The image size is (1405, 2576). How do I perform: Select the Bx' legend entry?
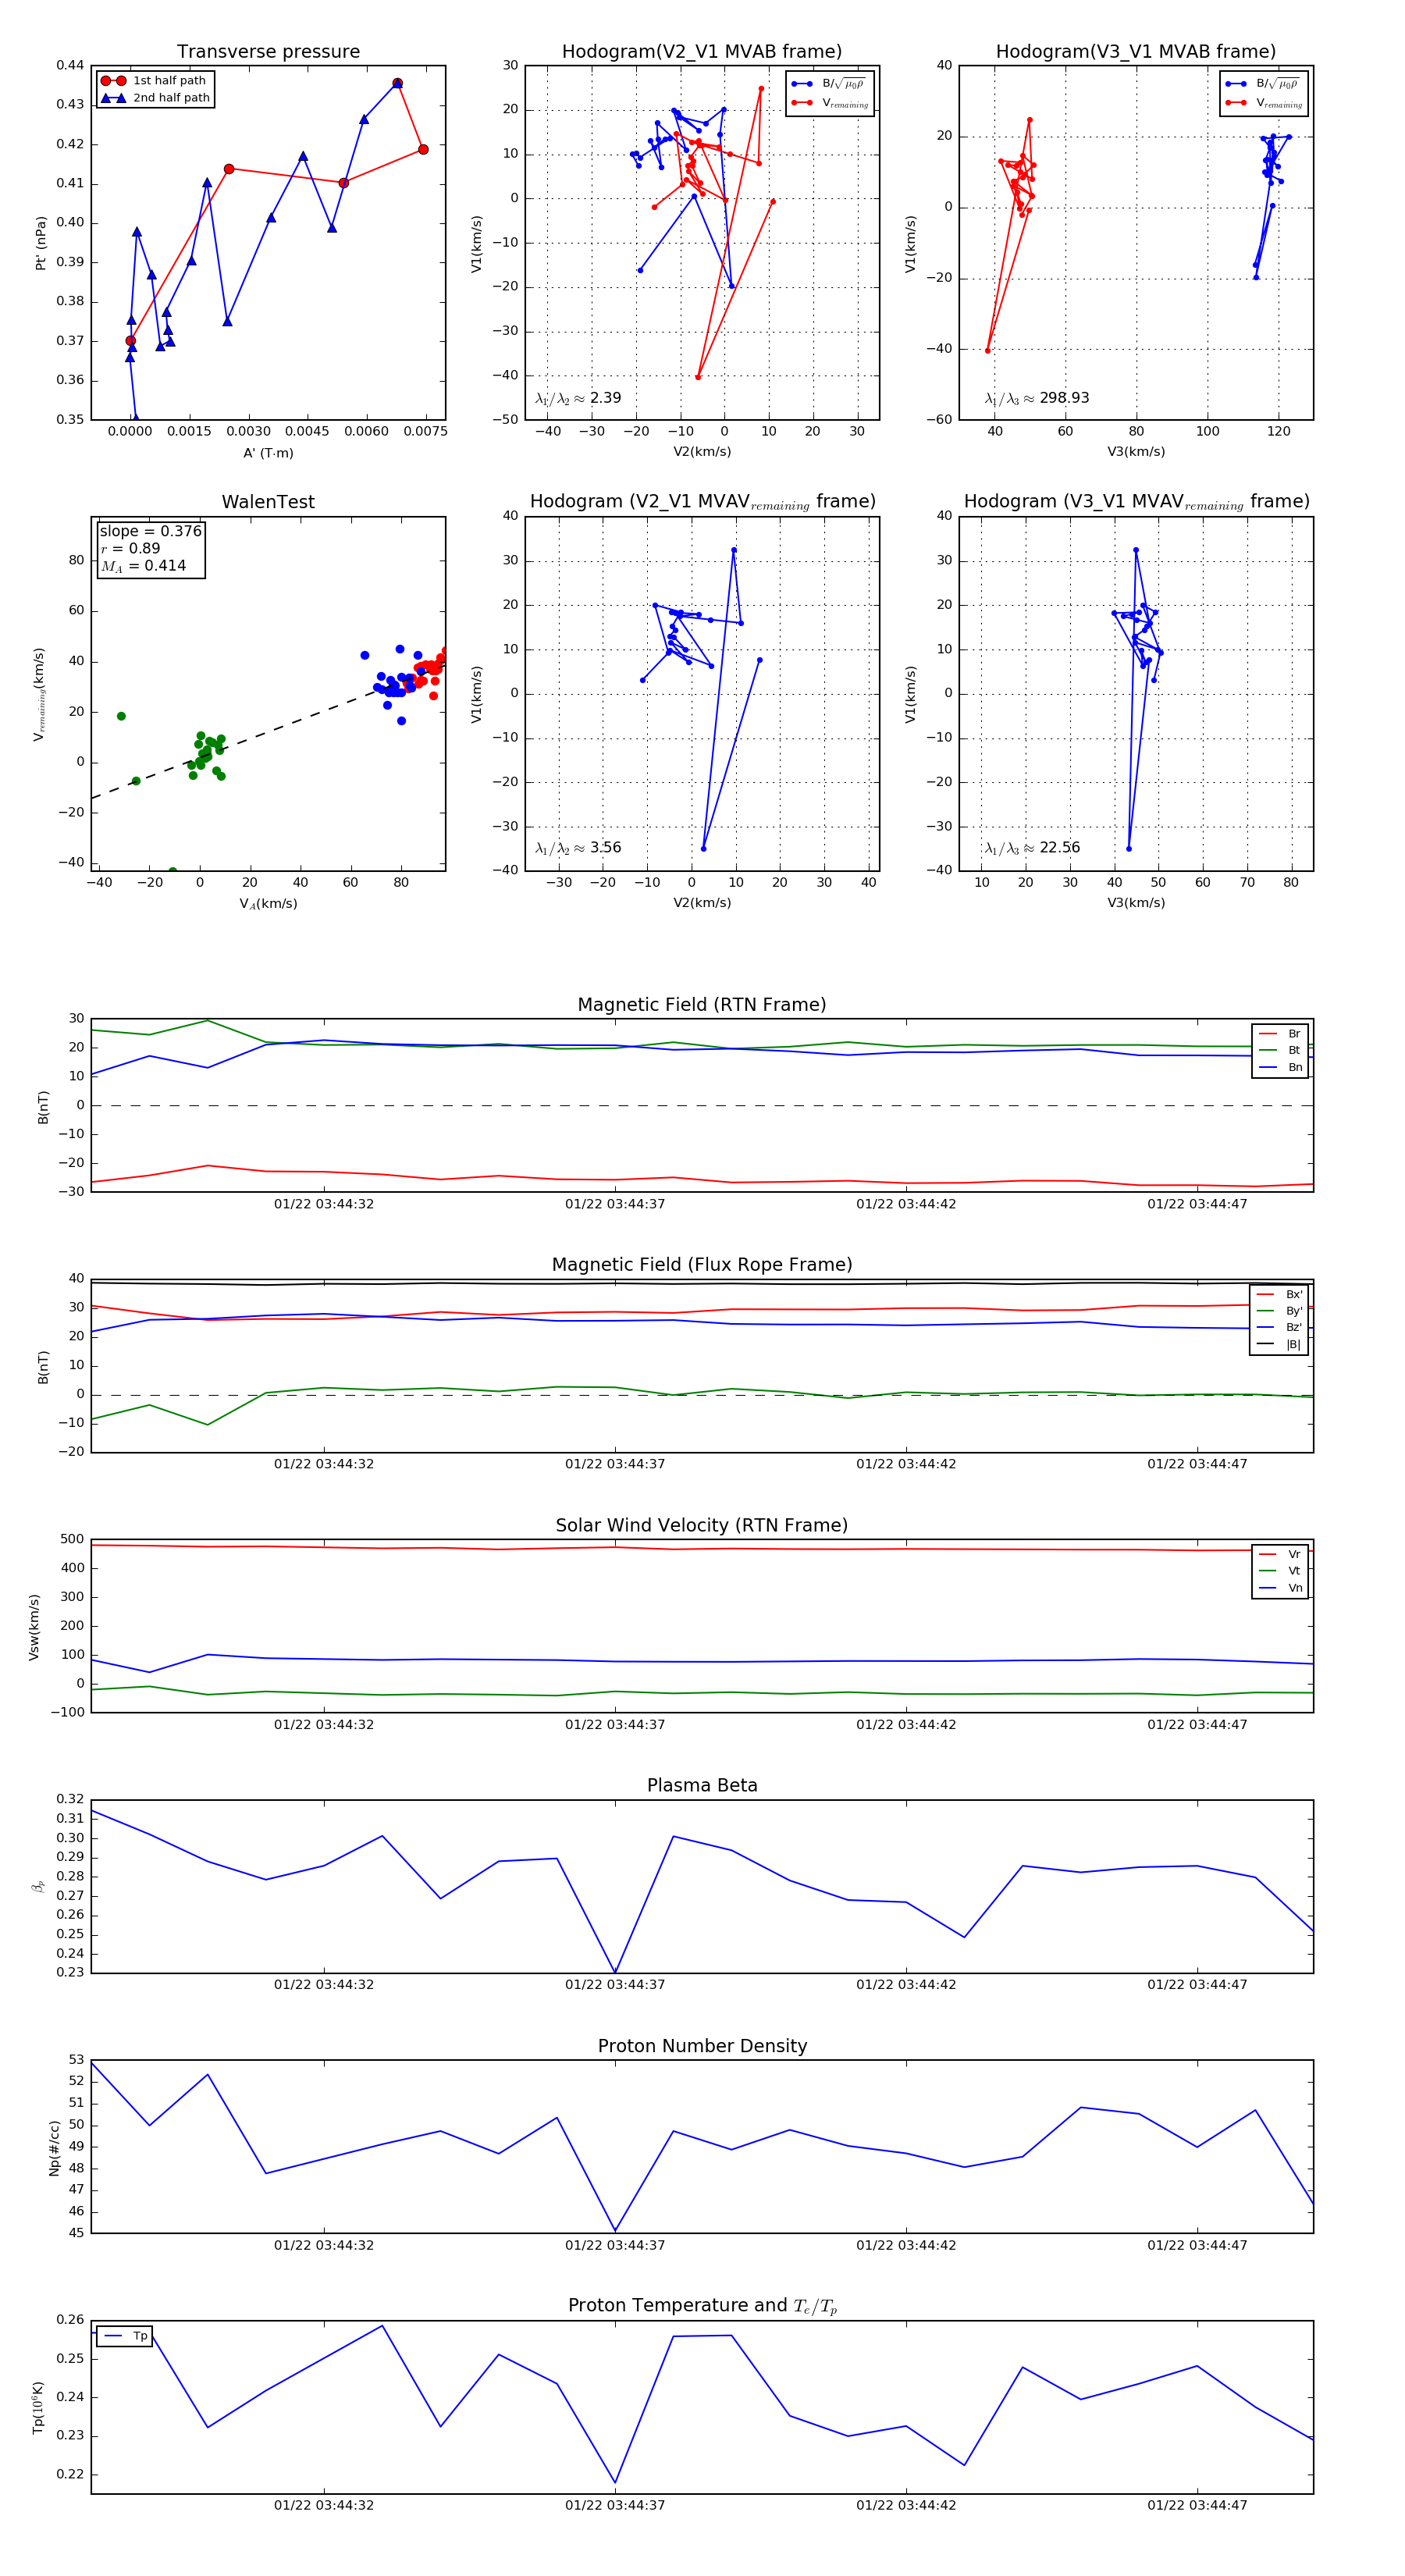[1279, 1294]
